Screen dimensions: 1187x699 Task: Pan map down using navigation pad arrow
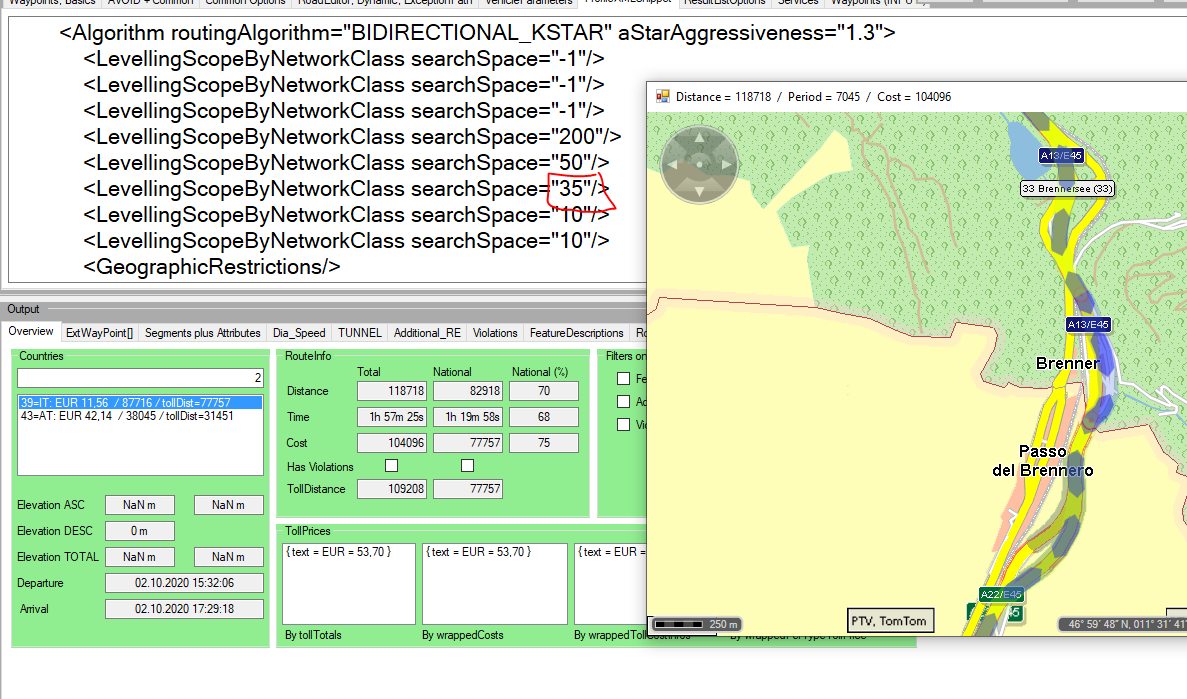[x=699, y=191]
